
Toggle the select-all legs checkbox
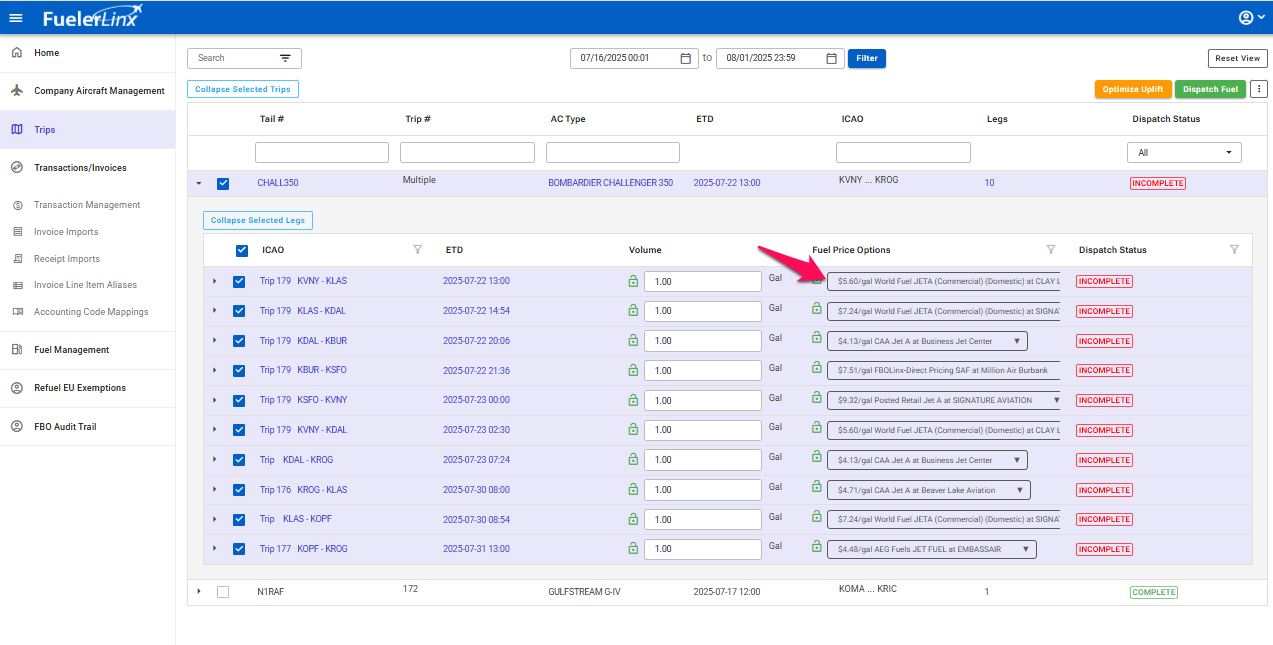pos(242,251)
